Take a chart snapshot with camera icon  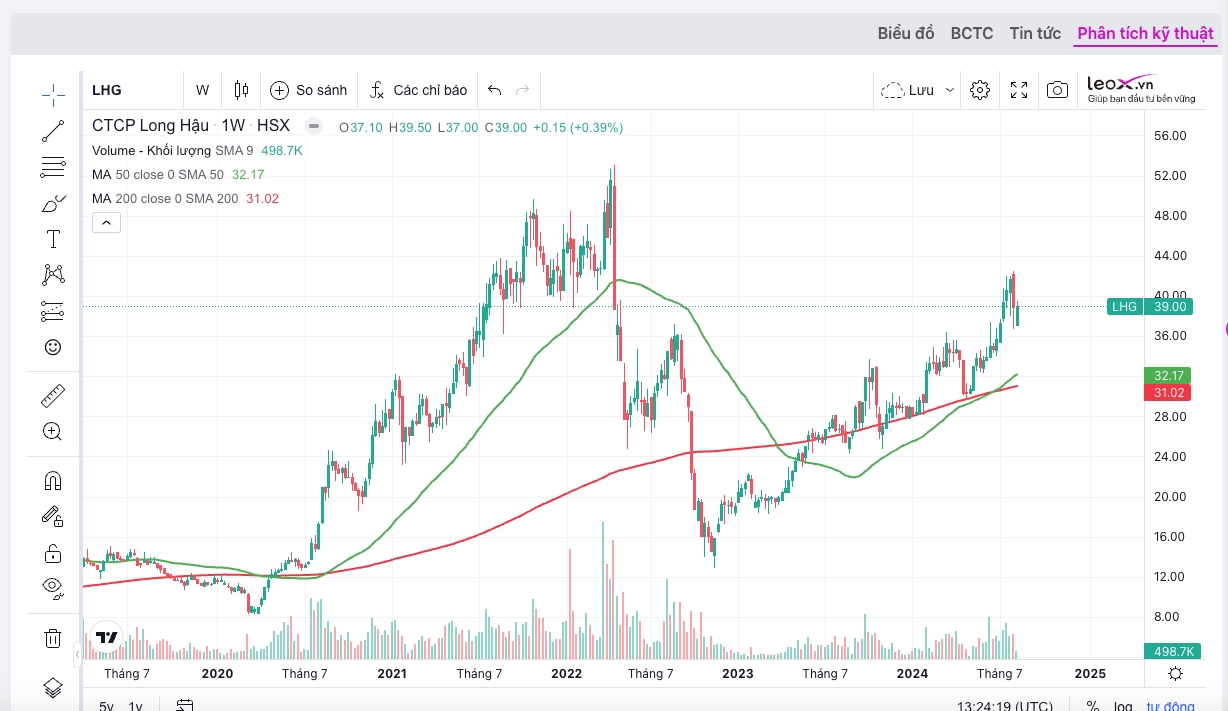click(1057, 90)
